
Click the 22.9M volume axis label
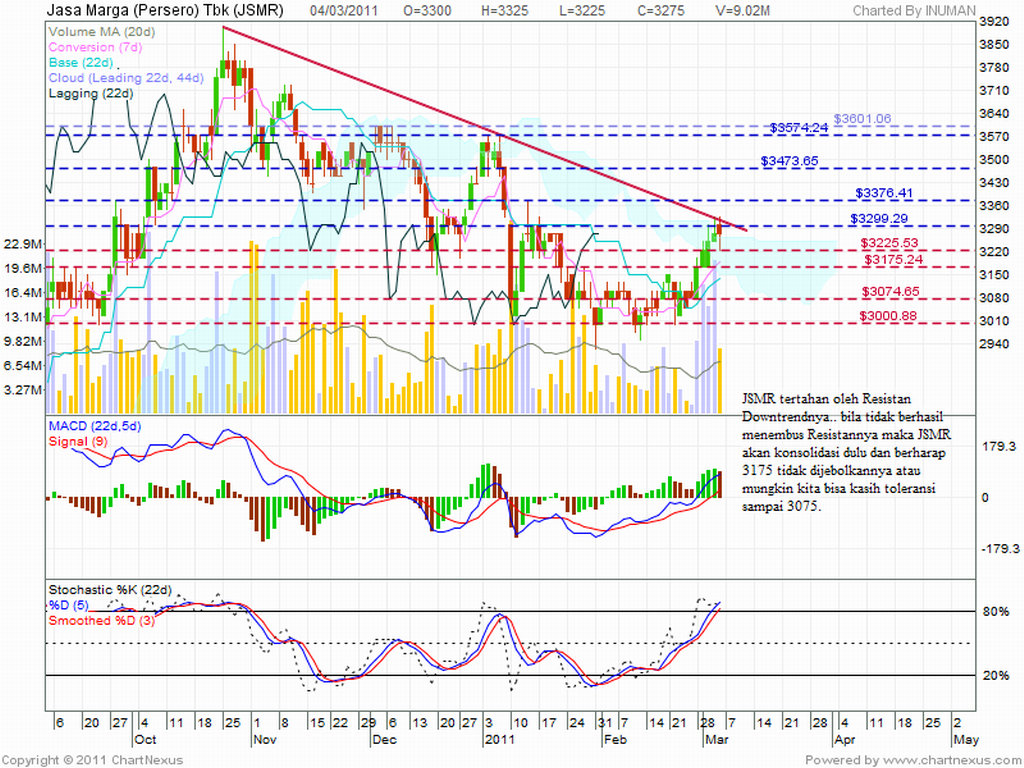click(23, 244)
